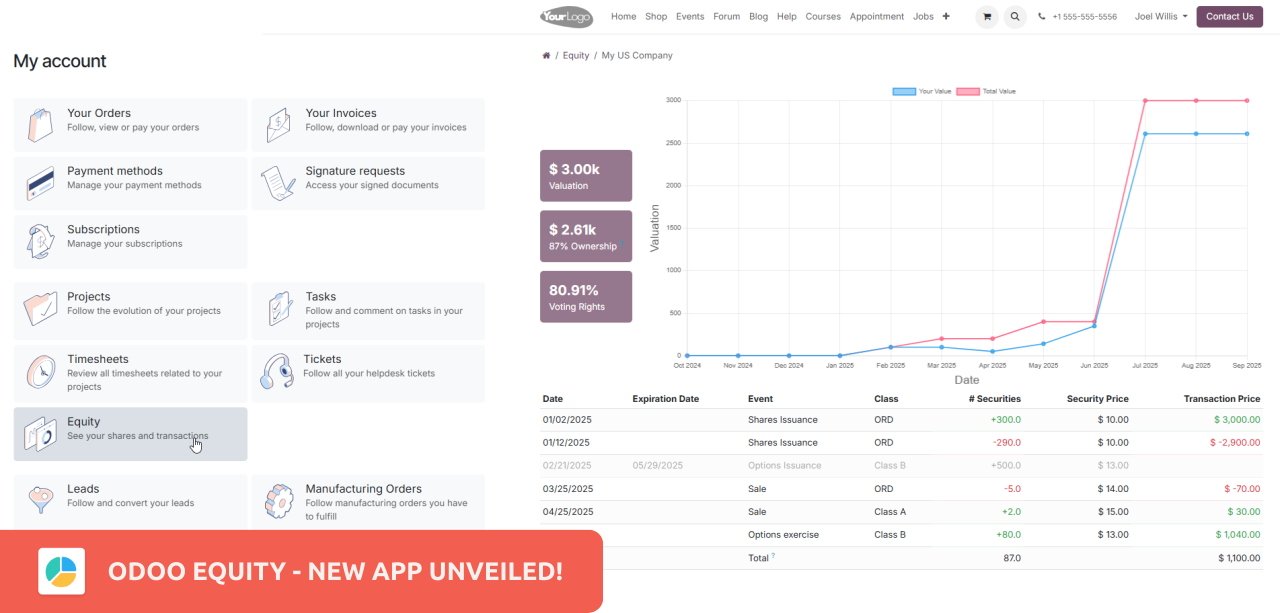
Task: Call the +1 555-555-5556 phone link
Action: click(1085, 17)
